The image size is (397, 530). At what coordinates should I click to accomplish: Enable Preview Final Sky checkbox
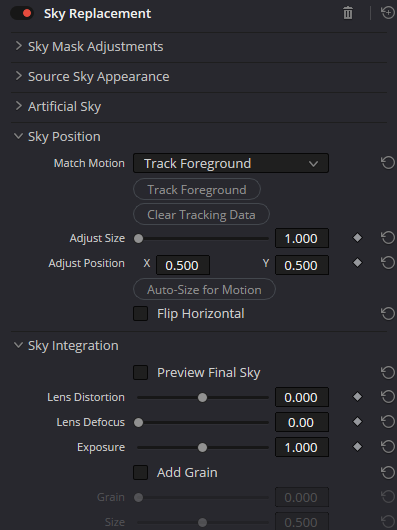pyautogui.click(x=141, y=372)
